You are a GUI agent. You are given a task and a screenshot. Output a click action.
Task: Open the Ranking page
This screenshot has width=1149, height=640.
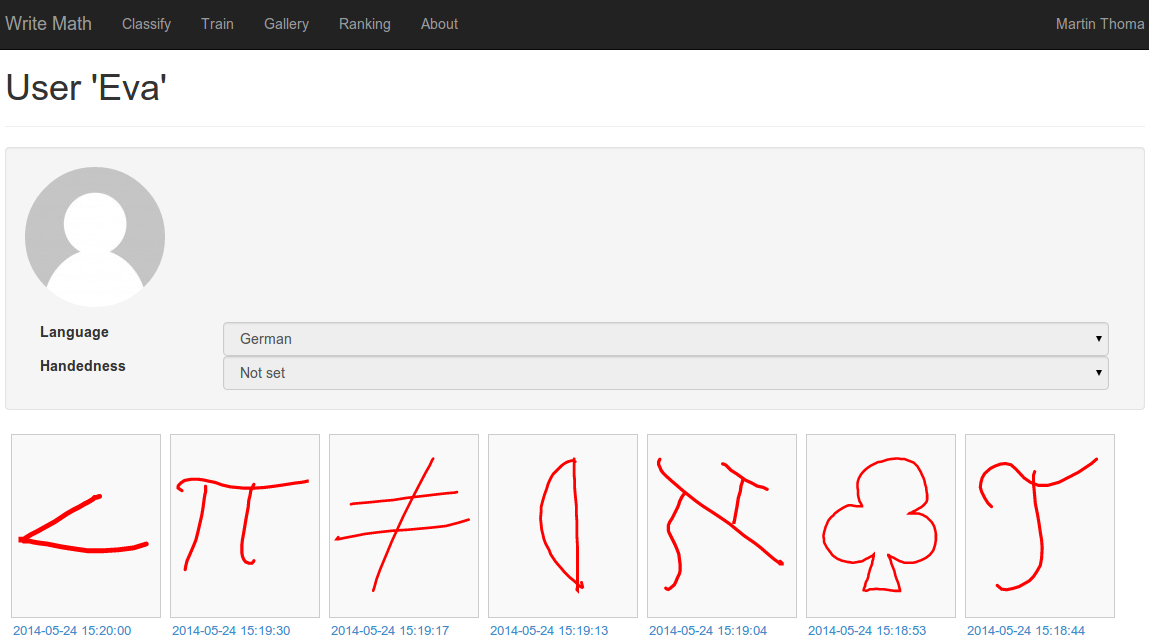point(364,24)
